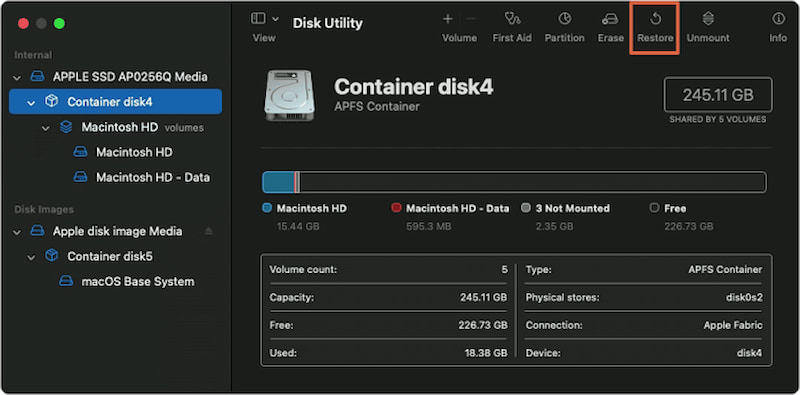Image resolution: width=800 pixels, height=395 pixels.
Task: Run First Aid on the disk
Action: coord(512,28)
